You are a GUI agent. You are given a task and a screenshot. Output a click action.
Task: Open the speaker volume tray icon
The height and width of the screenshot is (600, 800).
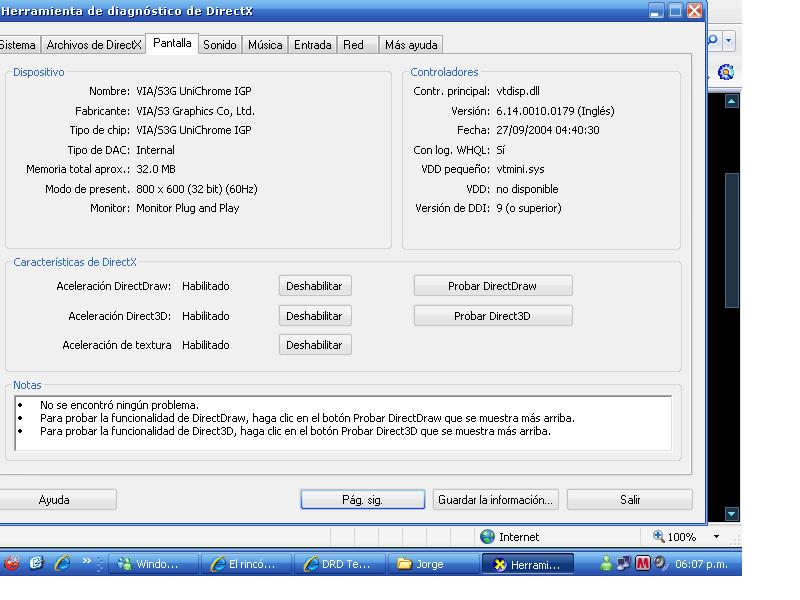(x=661, y=563)
